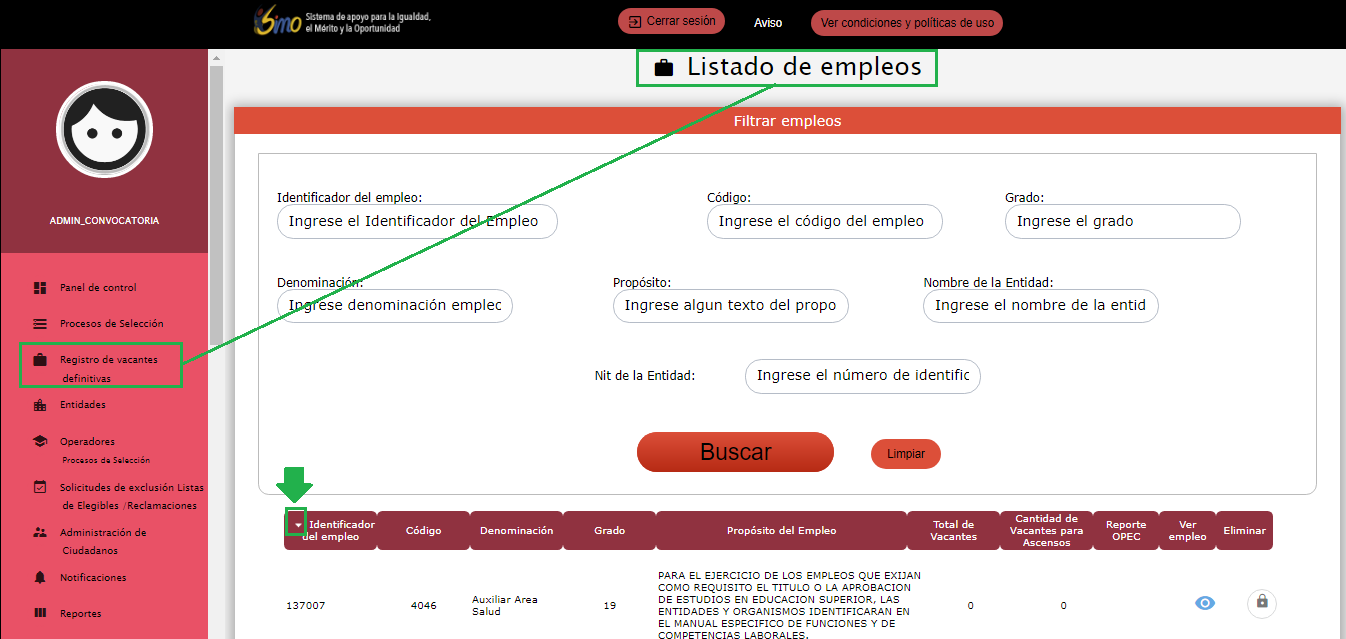The width and height of the screenshot is (1346, 639).
Task: Click the Notificaciones bell icon
Action: pyautogui.click(x=40, y=578)
